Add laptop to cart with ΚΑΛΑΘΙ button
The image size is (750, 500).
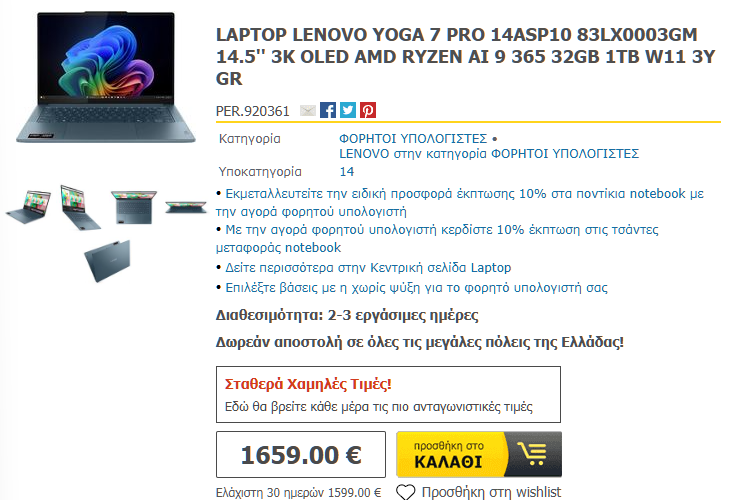[479, 454]
